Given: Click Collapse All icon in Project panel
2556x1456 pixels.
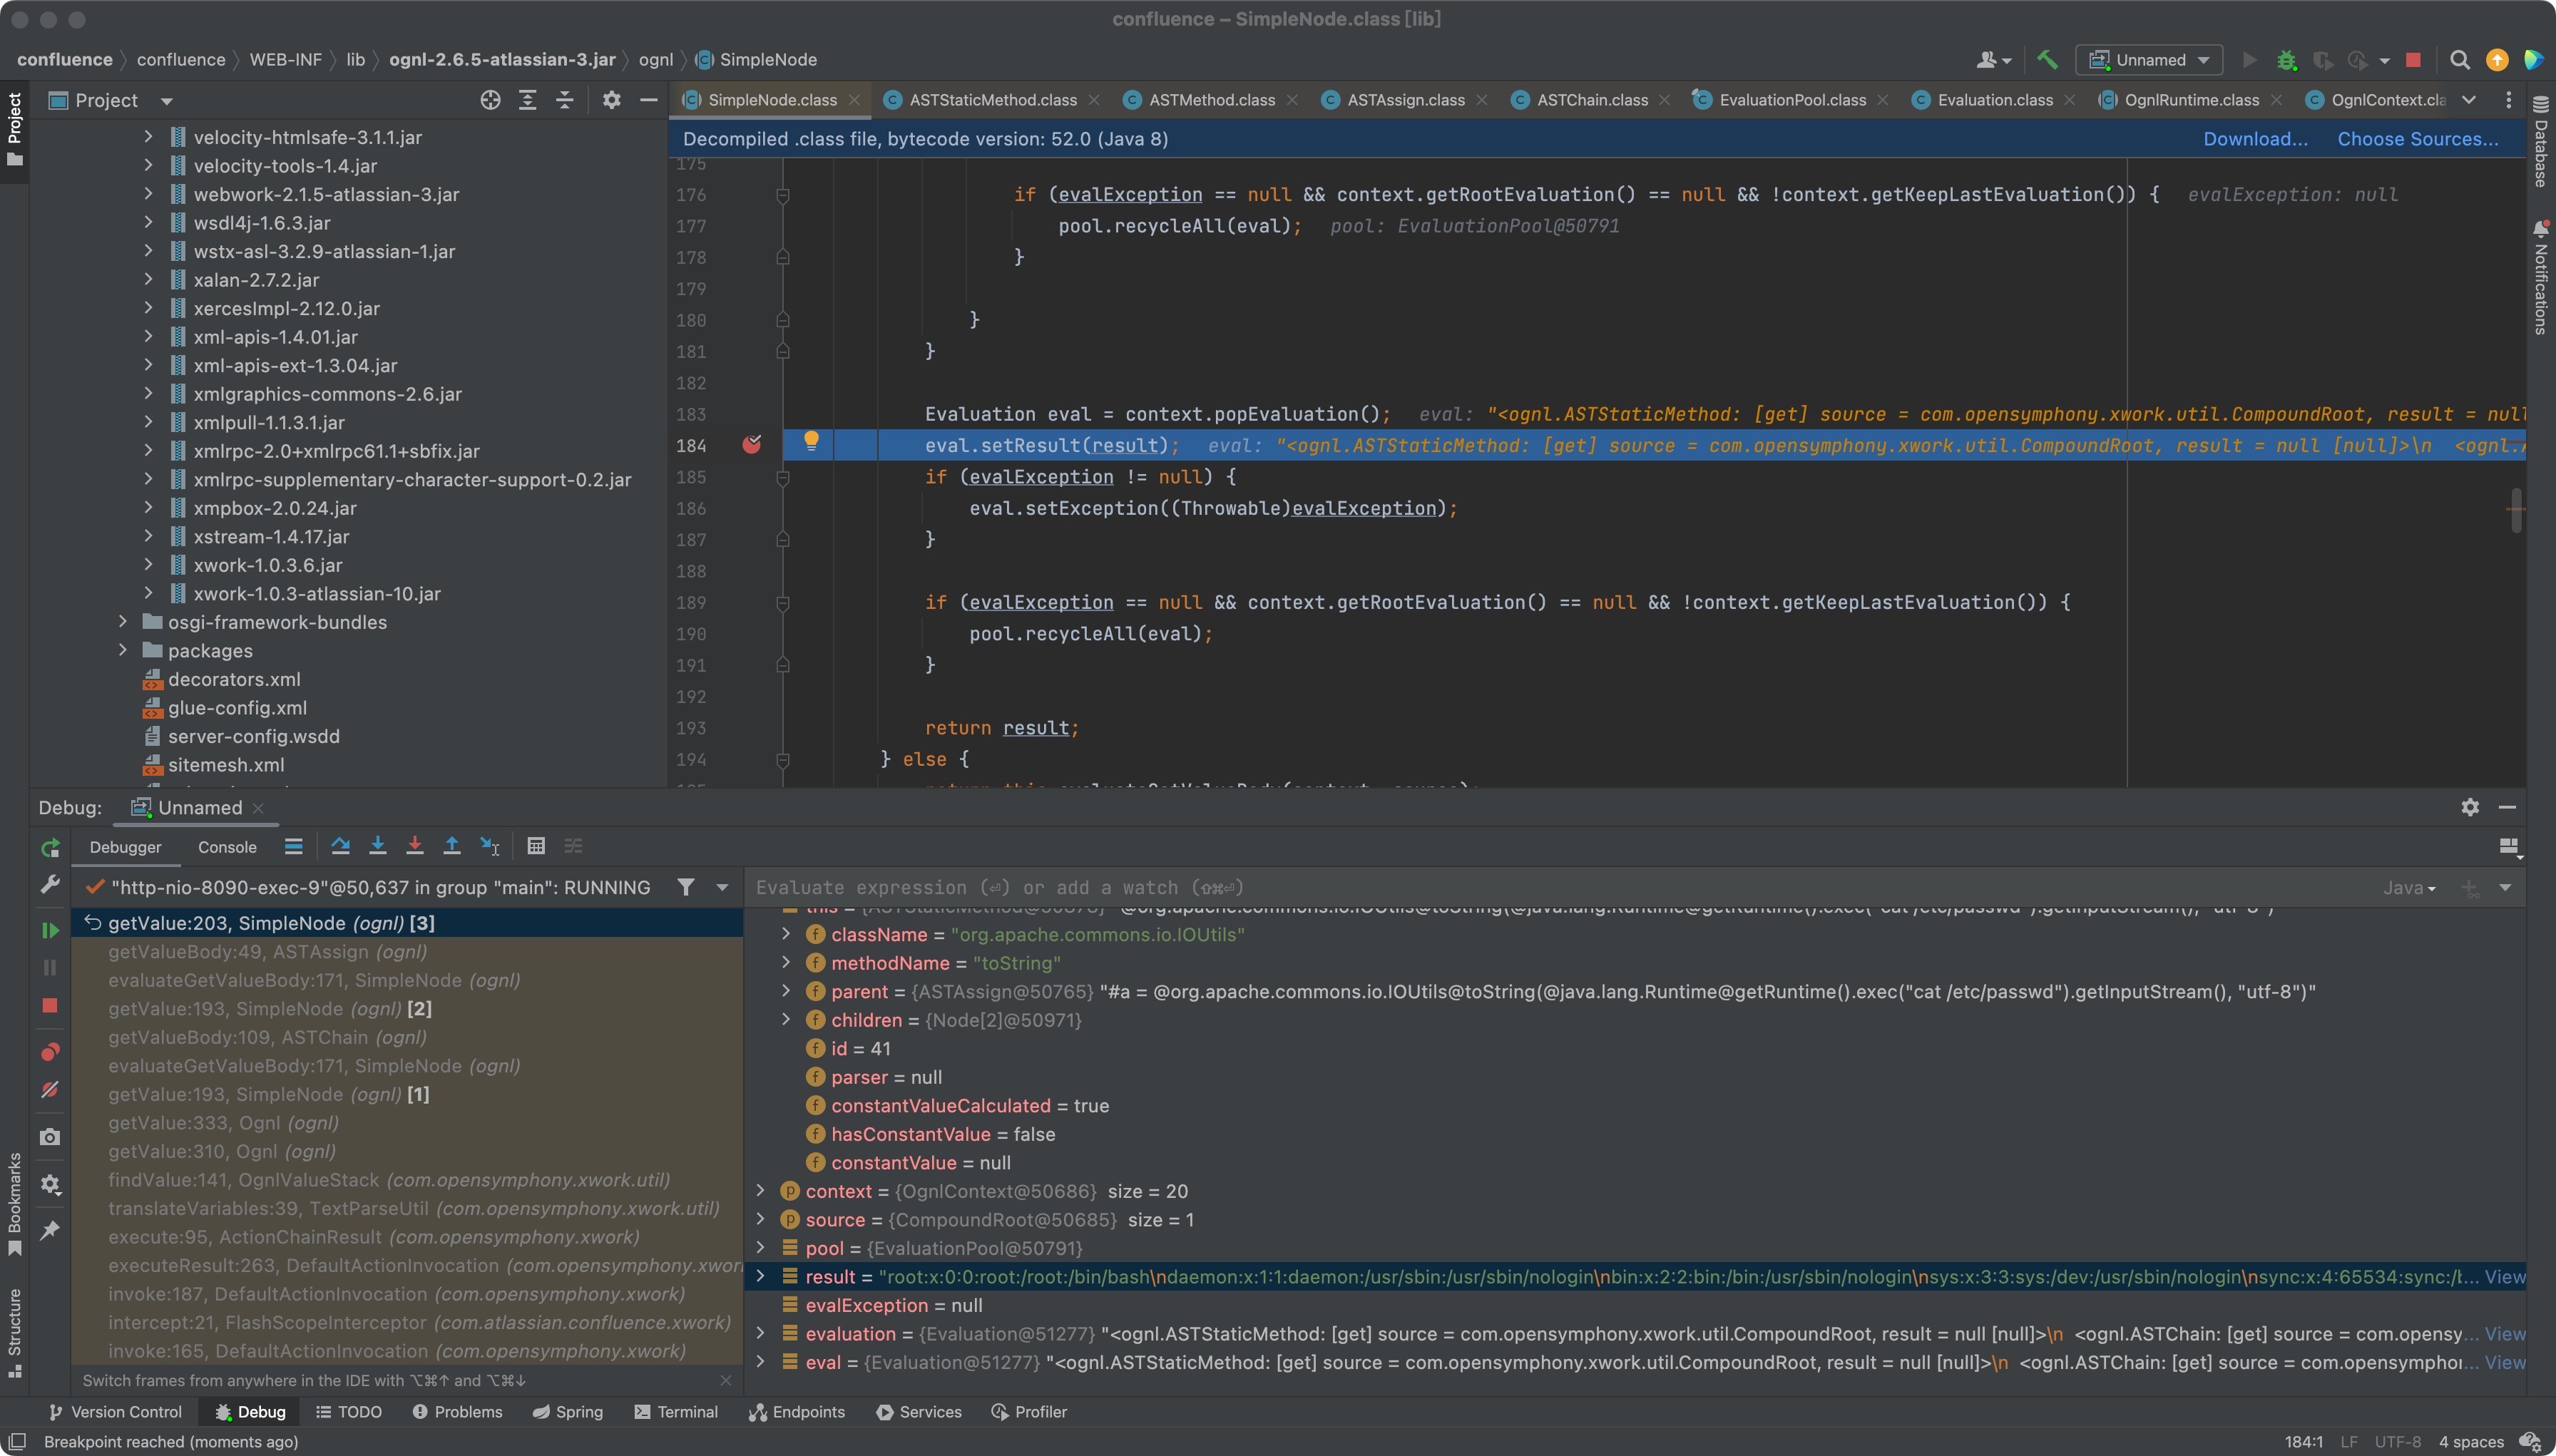Looking at the screenshot, I should [565, 100].
